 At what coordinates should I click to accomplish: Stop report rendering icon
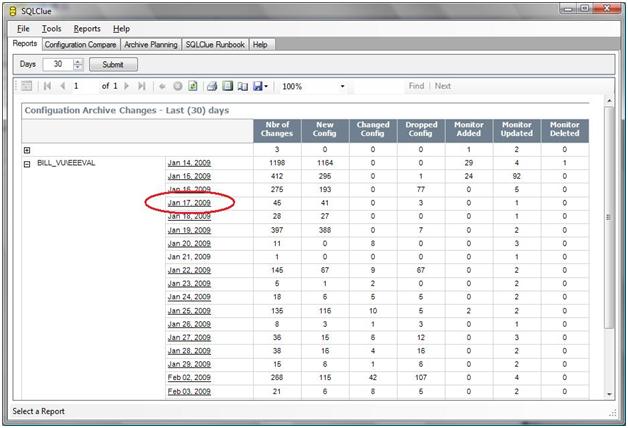coord(178,87)
